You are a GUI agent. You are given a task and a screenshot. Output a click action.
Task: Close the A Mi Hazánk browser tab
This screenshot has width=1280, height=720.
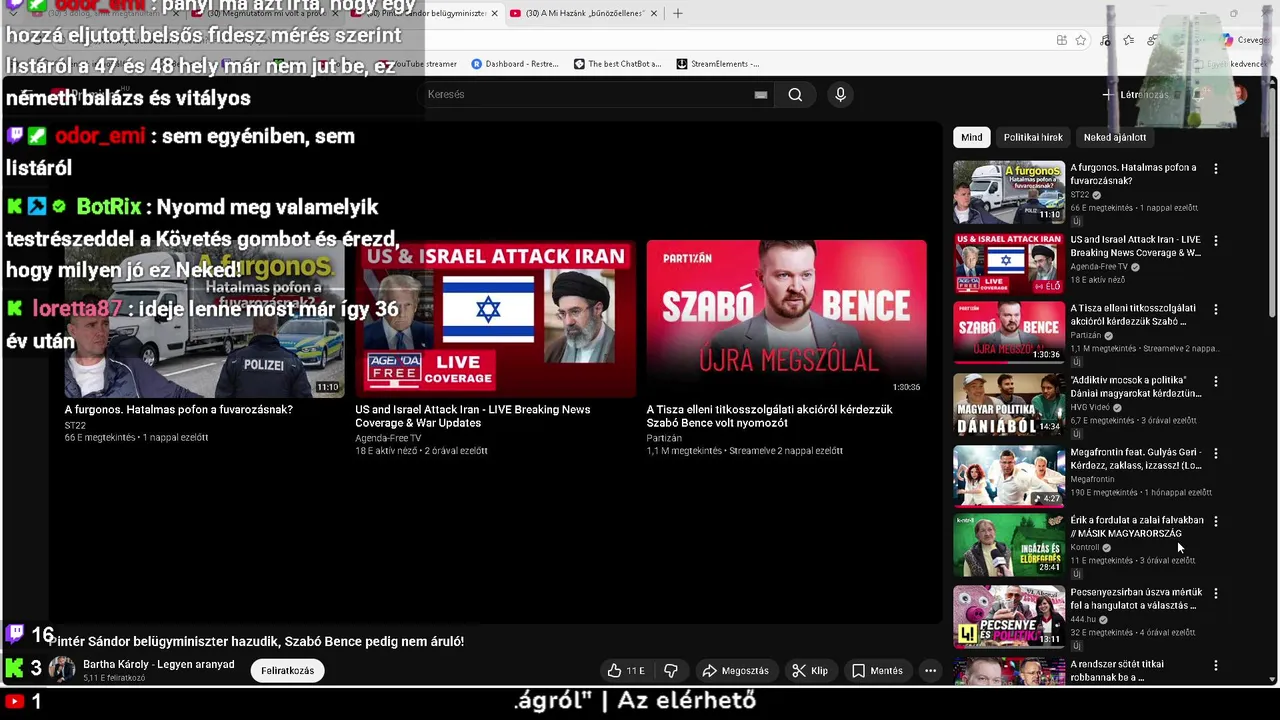[x=654, y=13]
